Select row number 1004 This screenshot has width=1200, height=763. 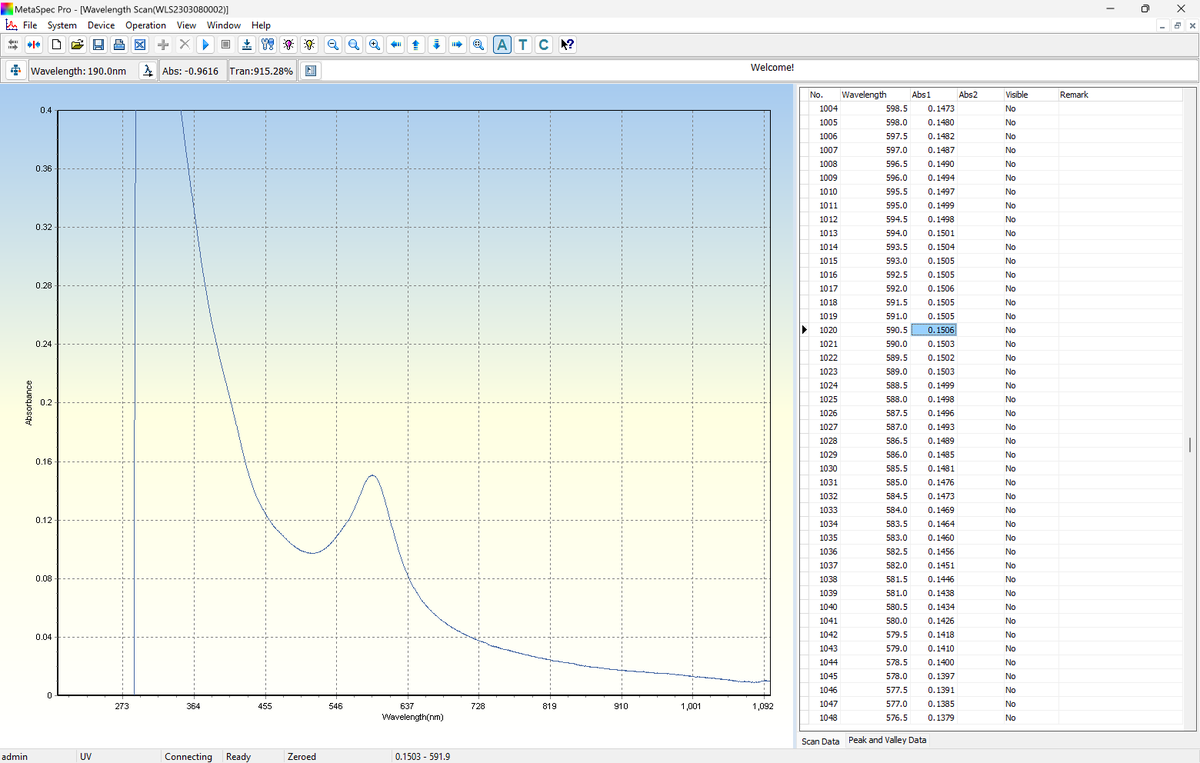pyautogui.click(x=828, y=108)
